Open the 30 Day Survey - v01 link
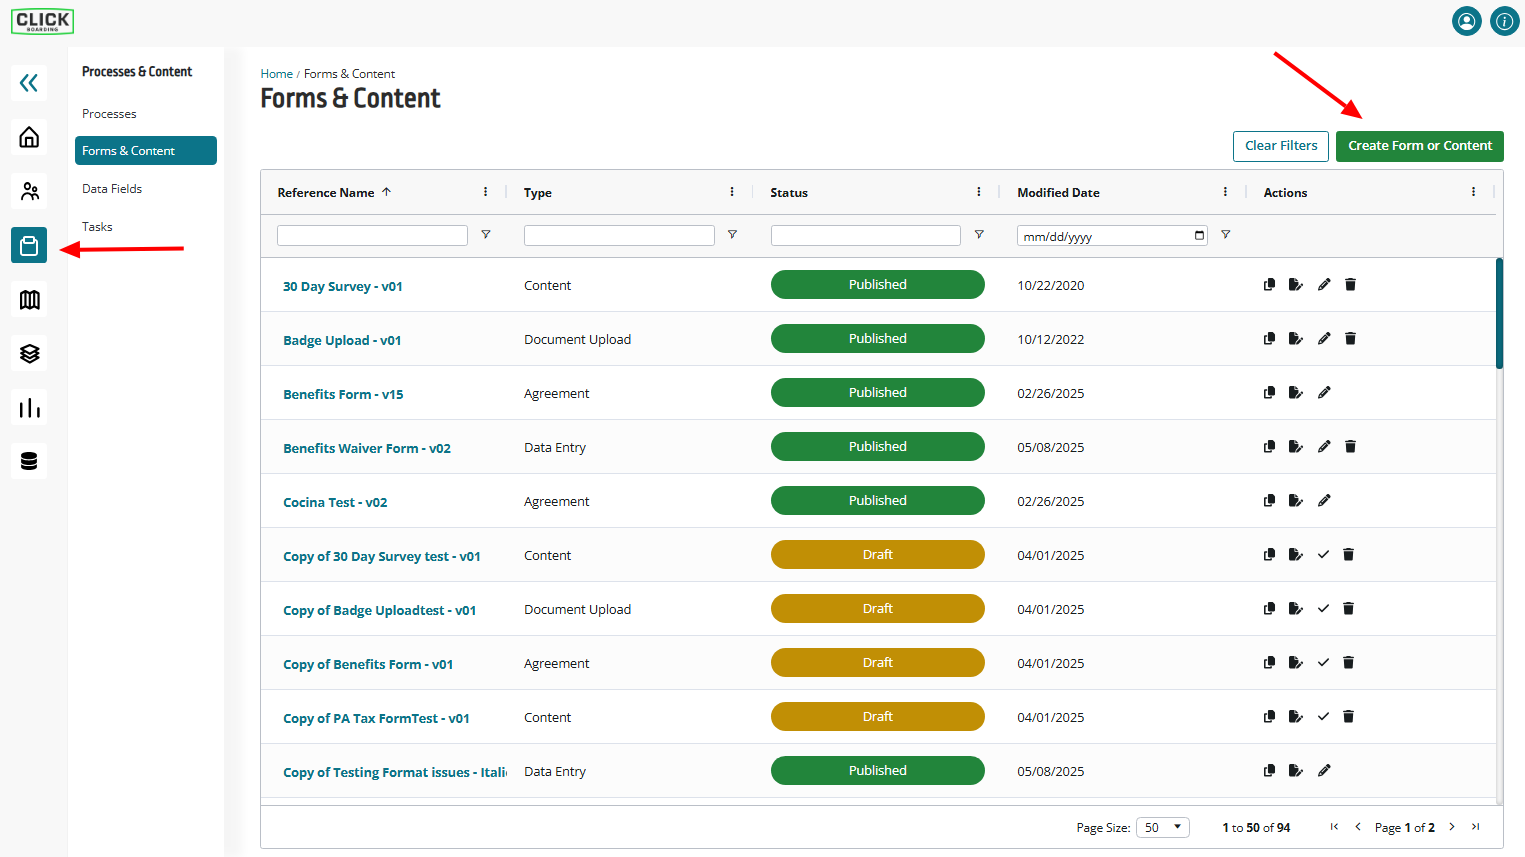The height and width of the screenshot is (857, 1525). click(x=343, y=287)
